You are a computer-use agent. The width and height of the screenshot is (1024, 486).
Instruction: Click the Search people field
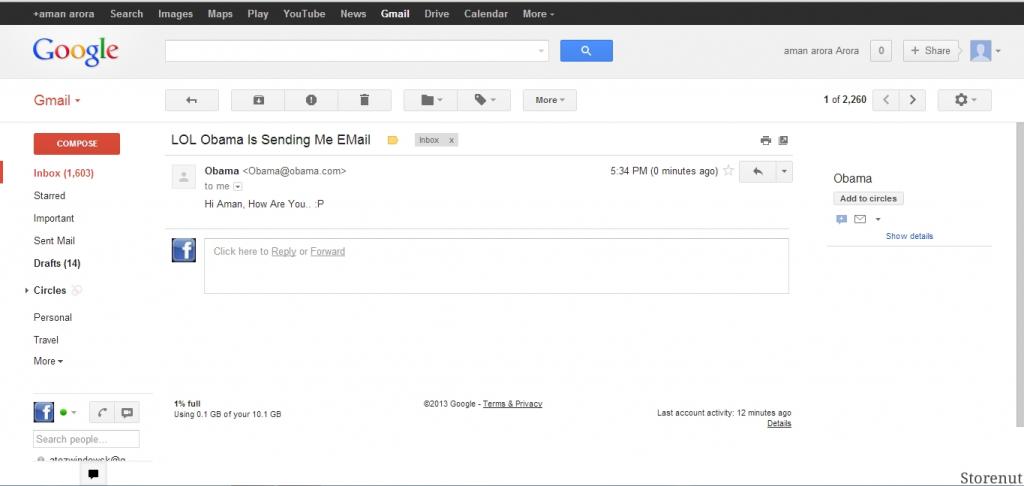click(x=86, y=439)
